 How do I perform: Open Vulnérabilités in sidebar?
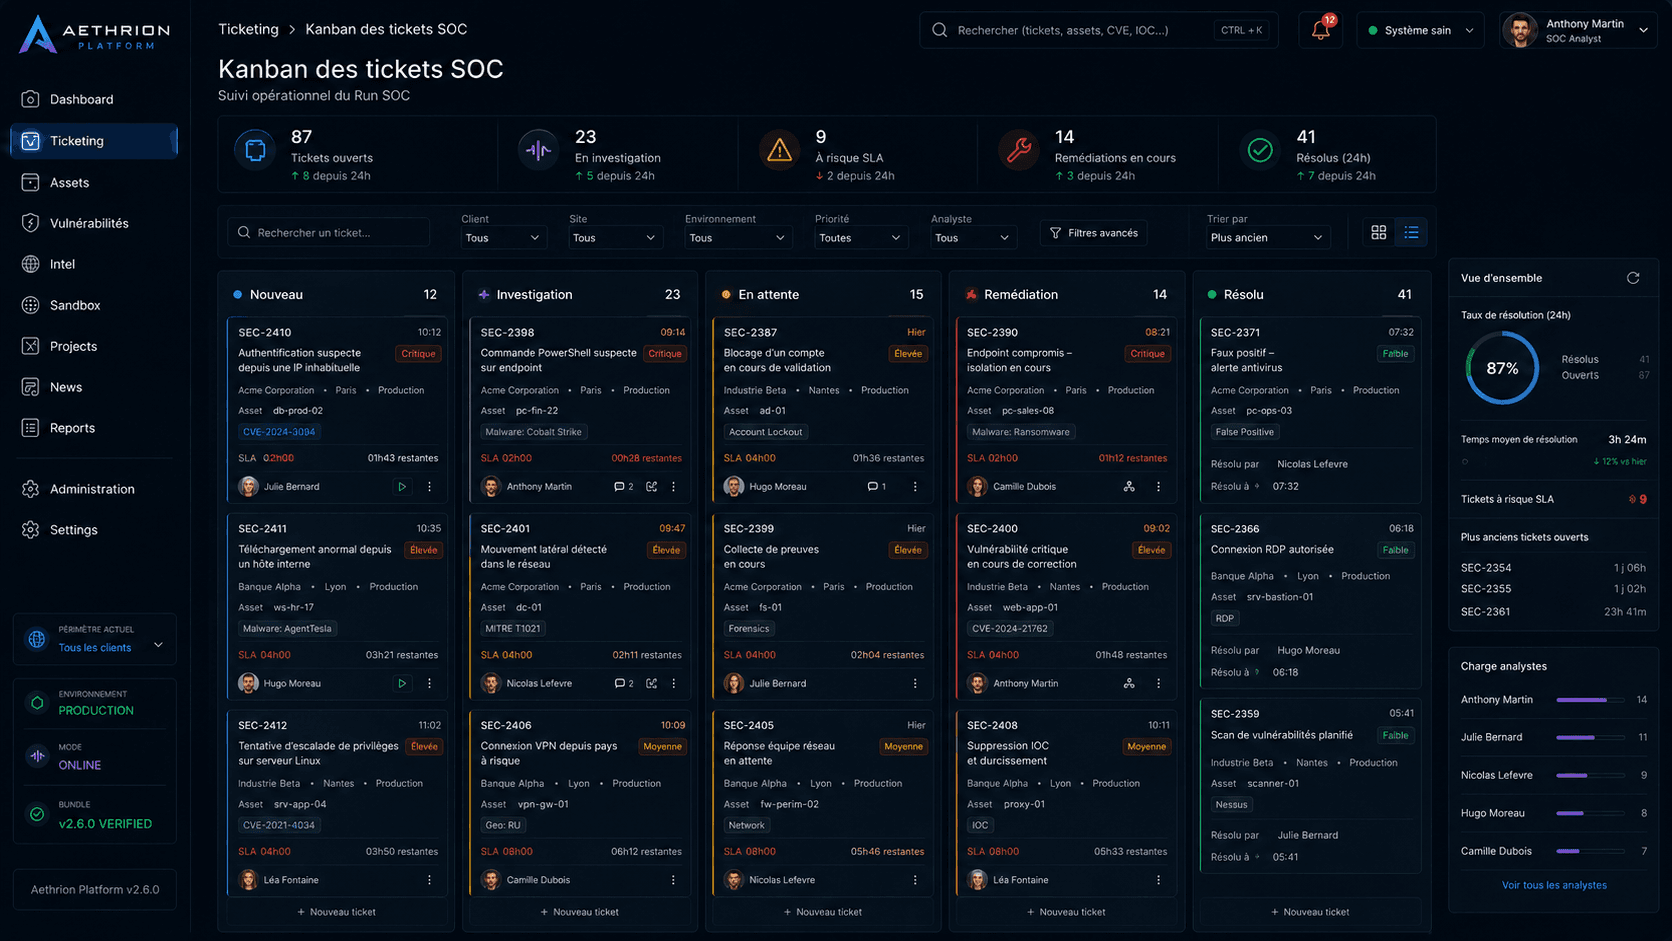[94, 223]
